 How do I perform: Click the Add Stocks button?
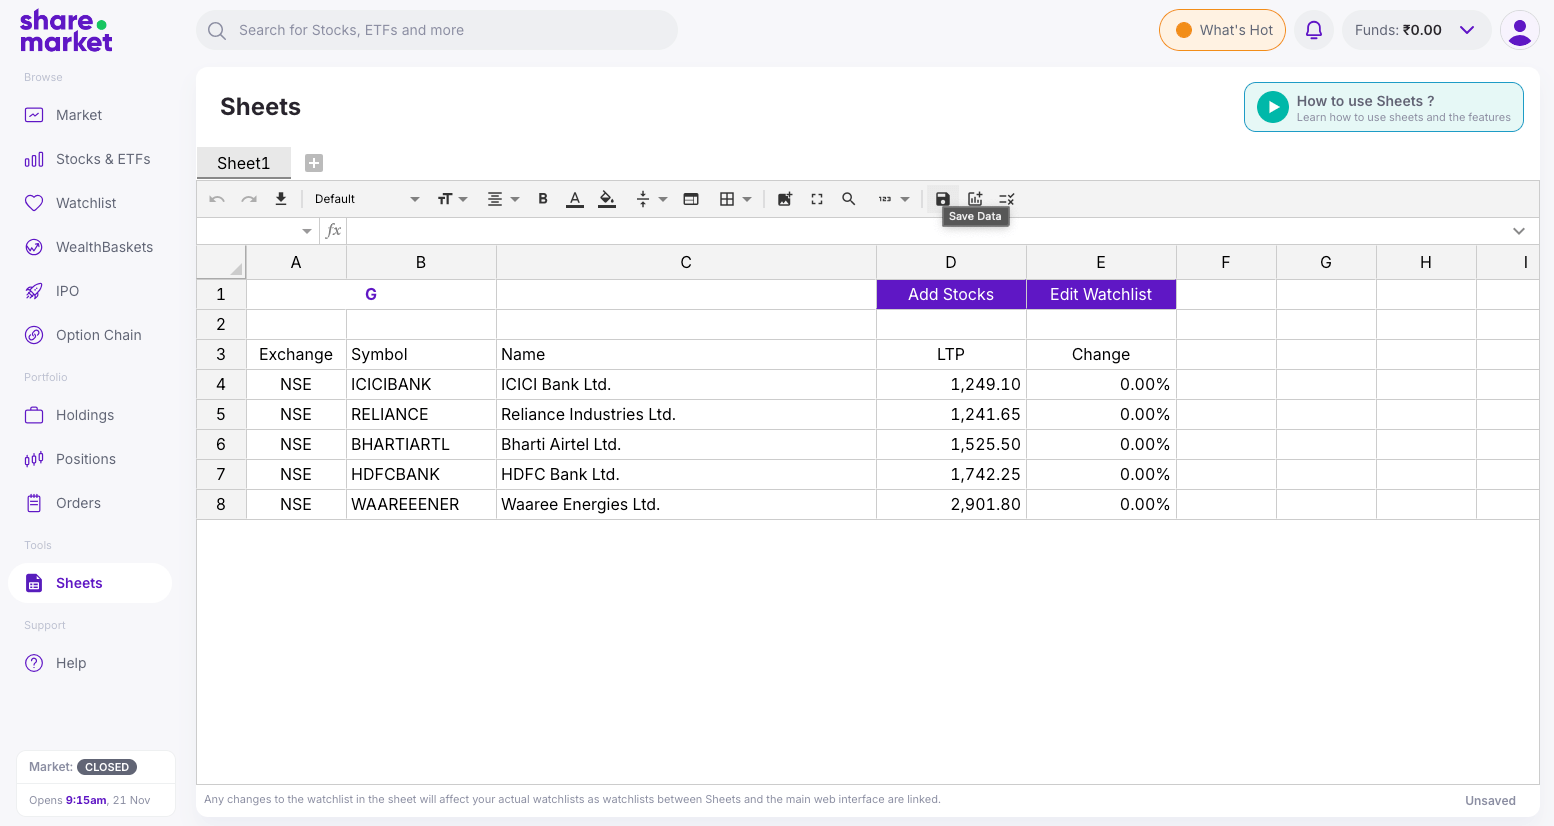click(x=951, y=294)
